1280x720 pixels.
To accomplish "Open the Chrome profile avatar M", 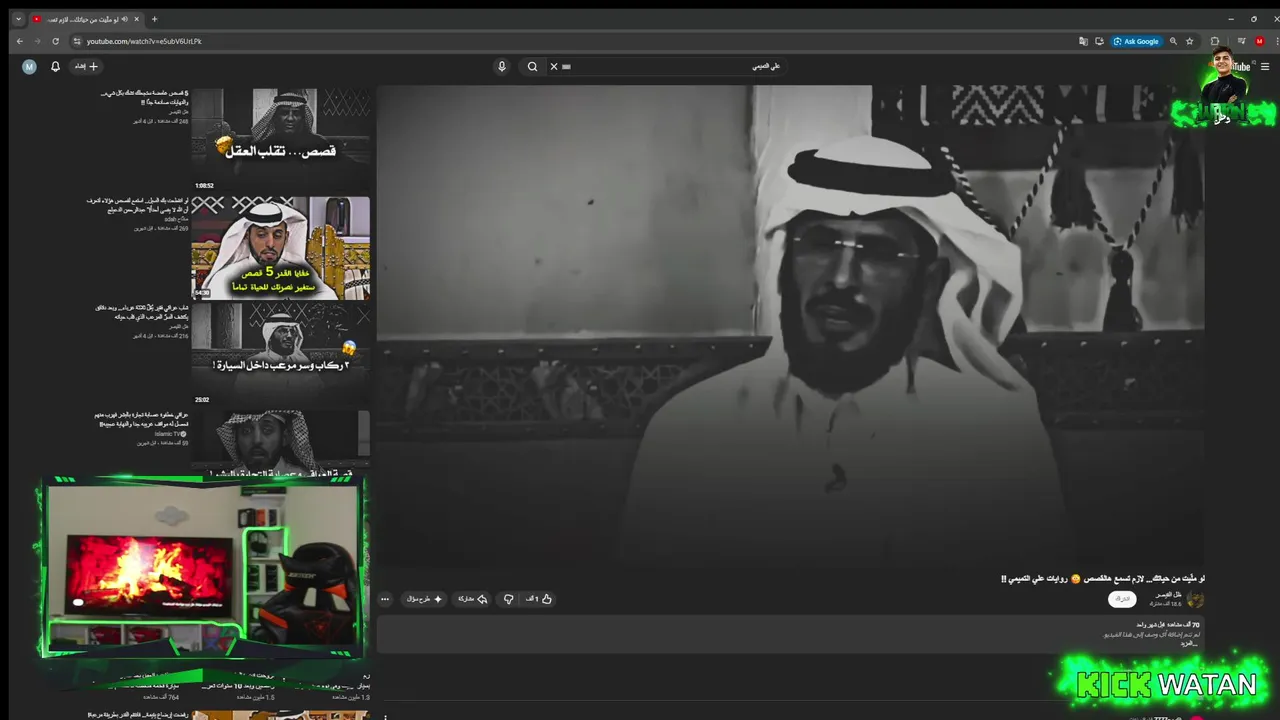I will [1259, 41].
